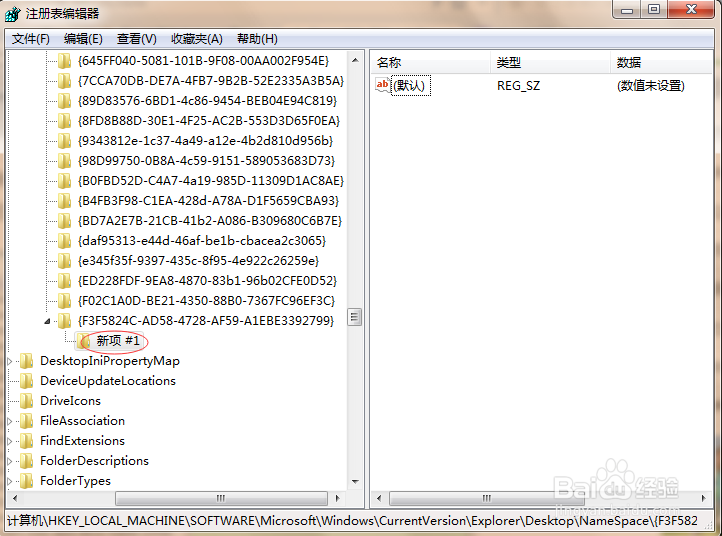The height and width of the screenshot is (536, 722).
Task: Minimize the Registry Editor window
Action: [627, 10]
